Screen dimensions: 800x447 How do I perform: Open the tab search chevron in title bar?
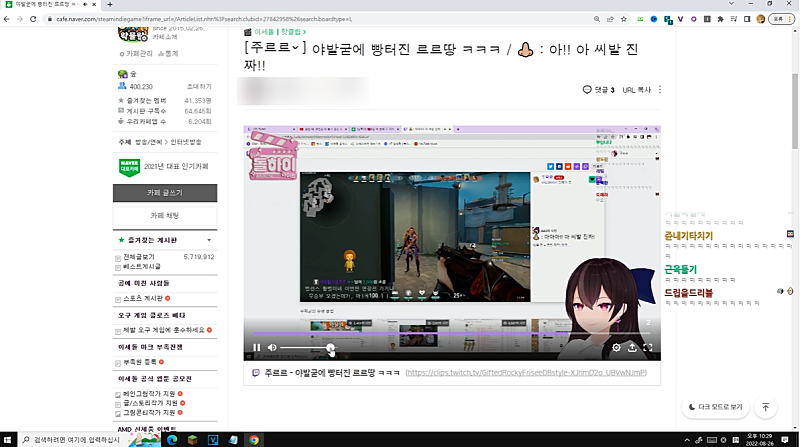[731, 4]
